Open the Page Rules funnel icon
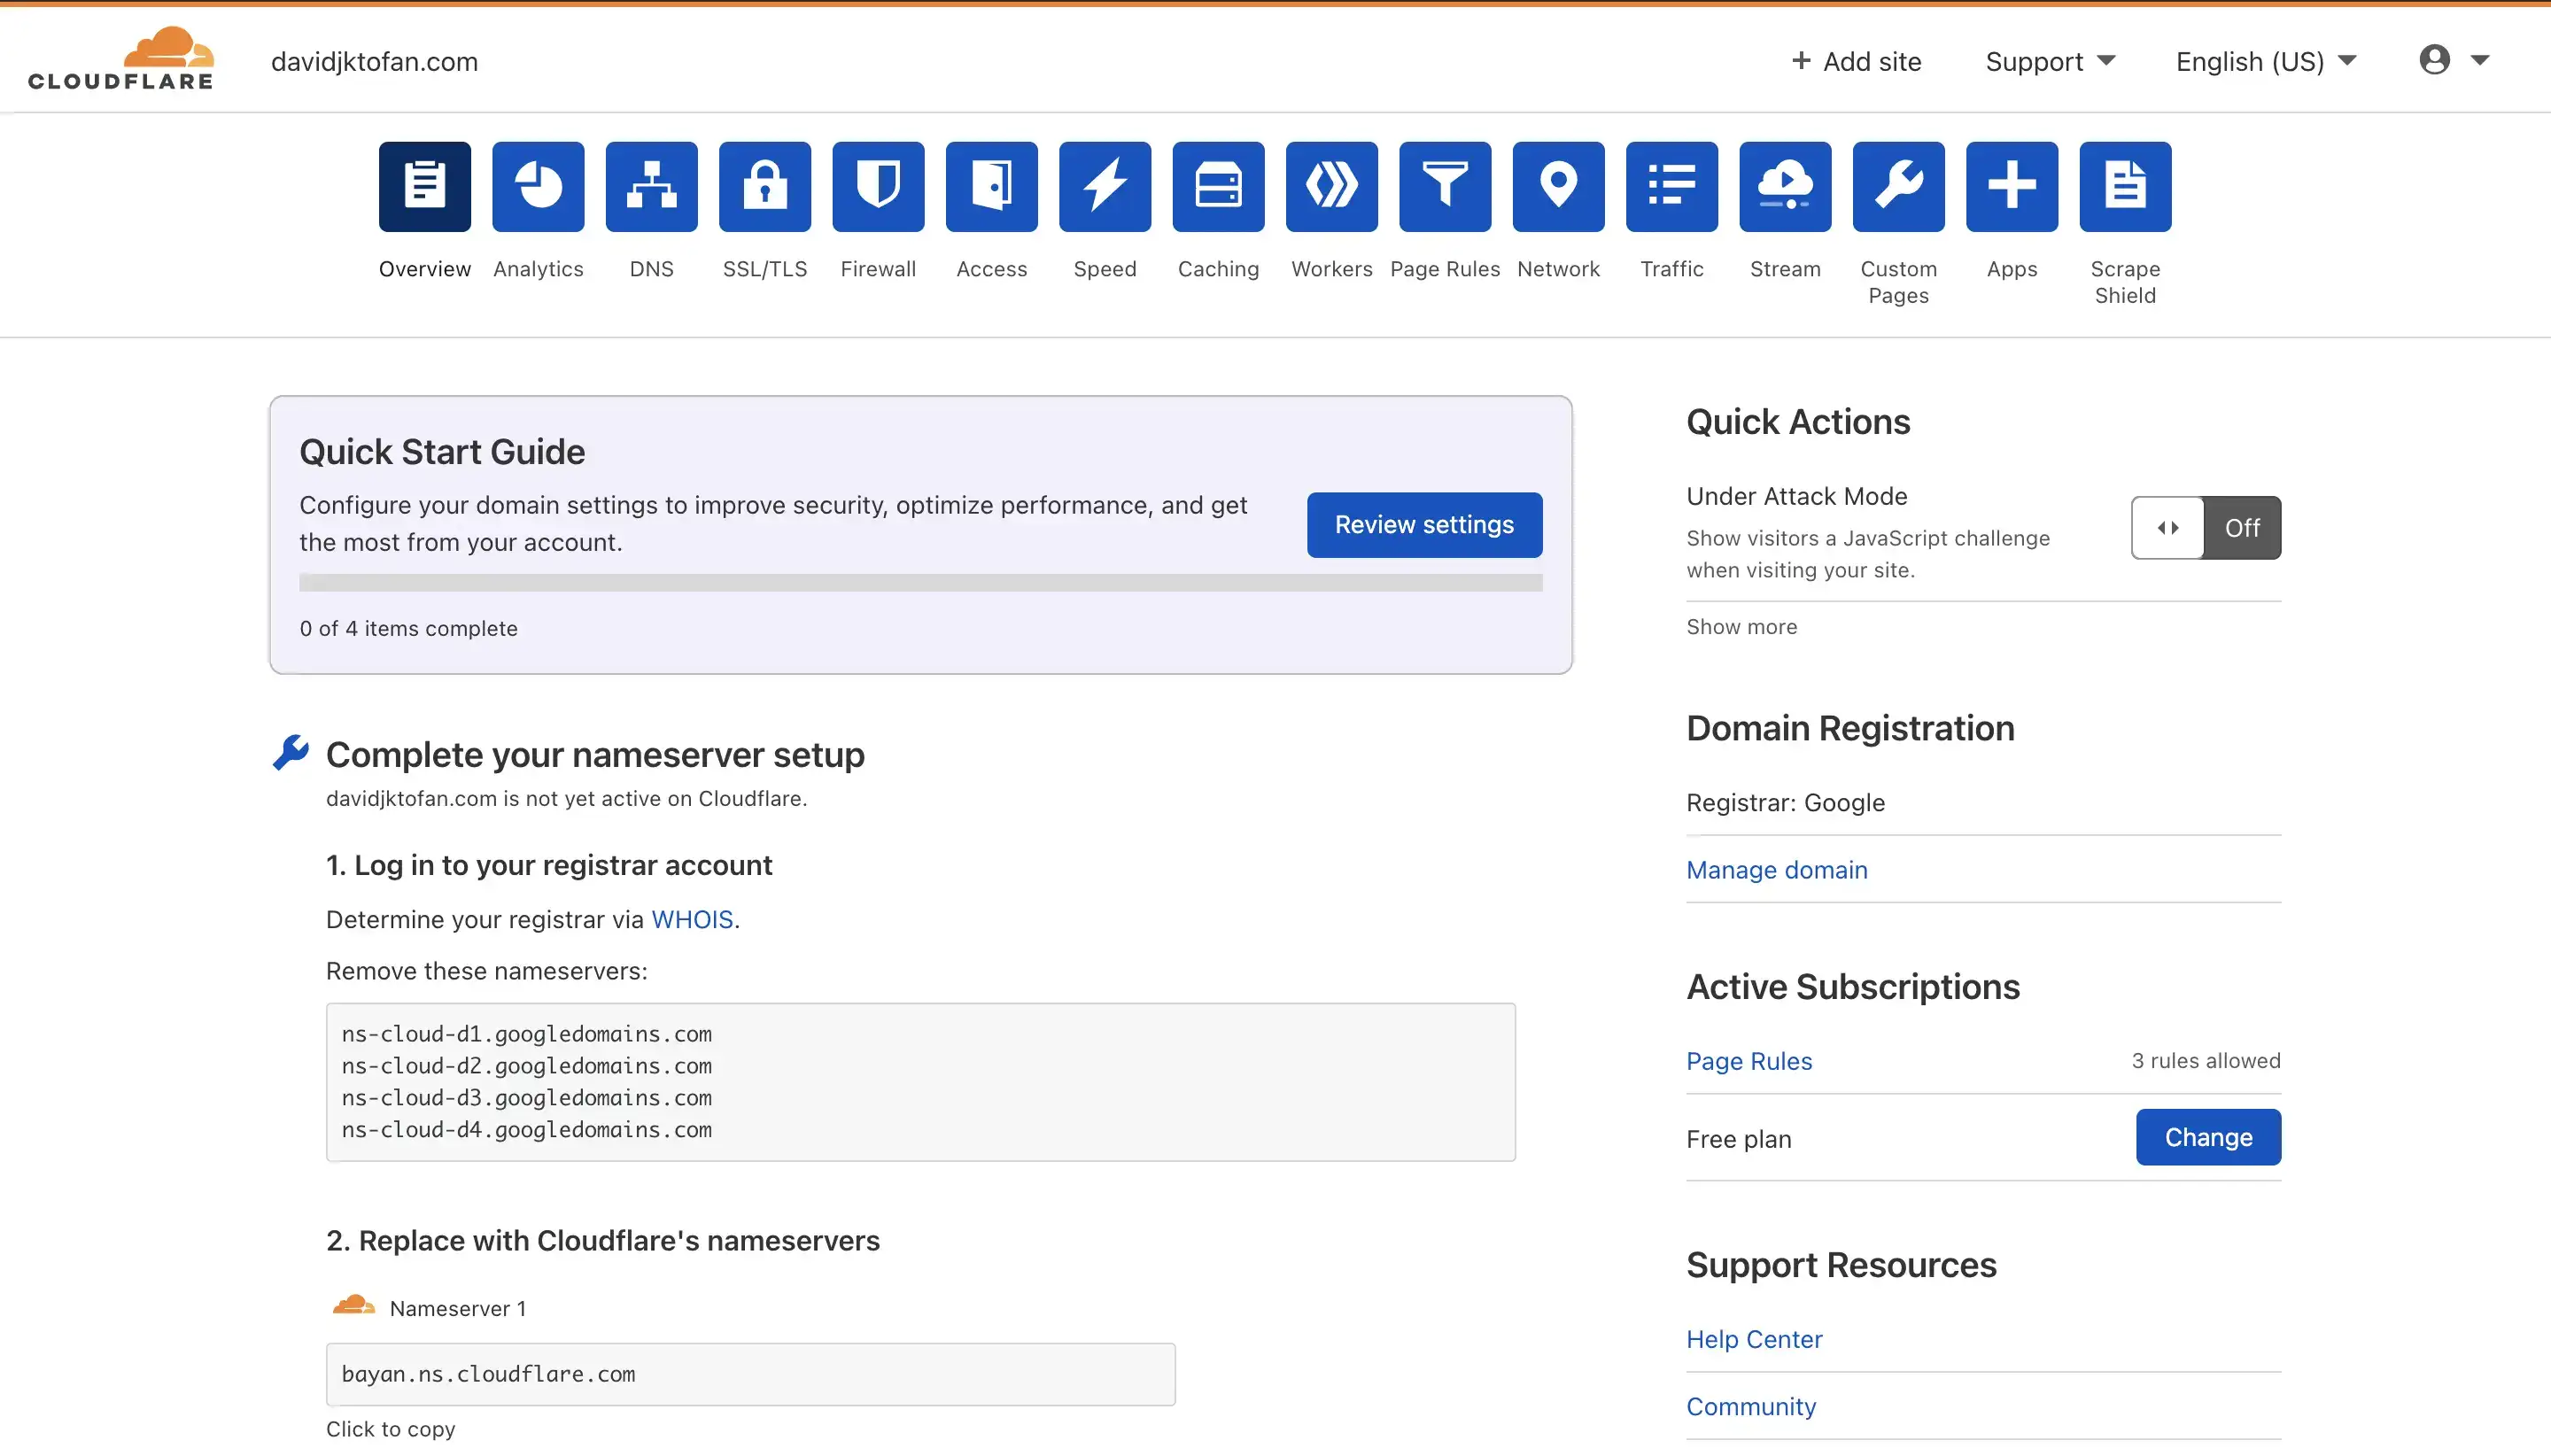The height and width of the screenshot is (1456, 2551). coord(1445,187)
